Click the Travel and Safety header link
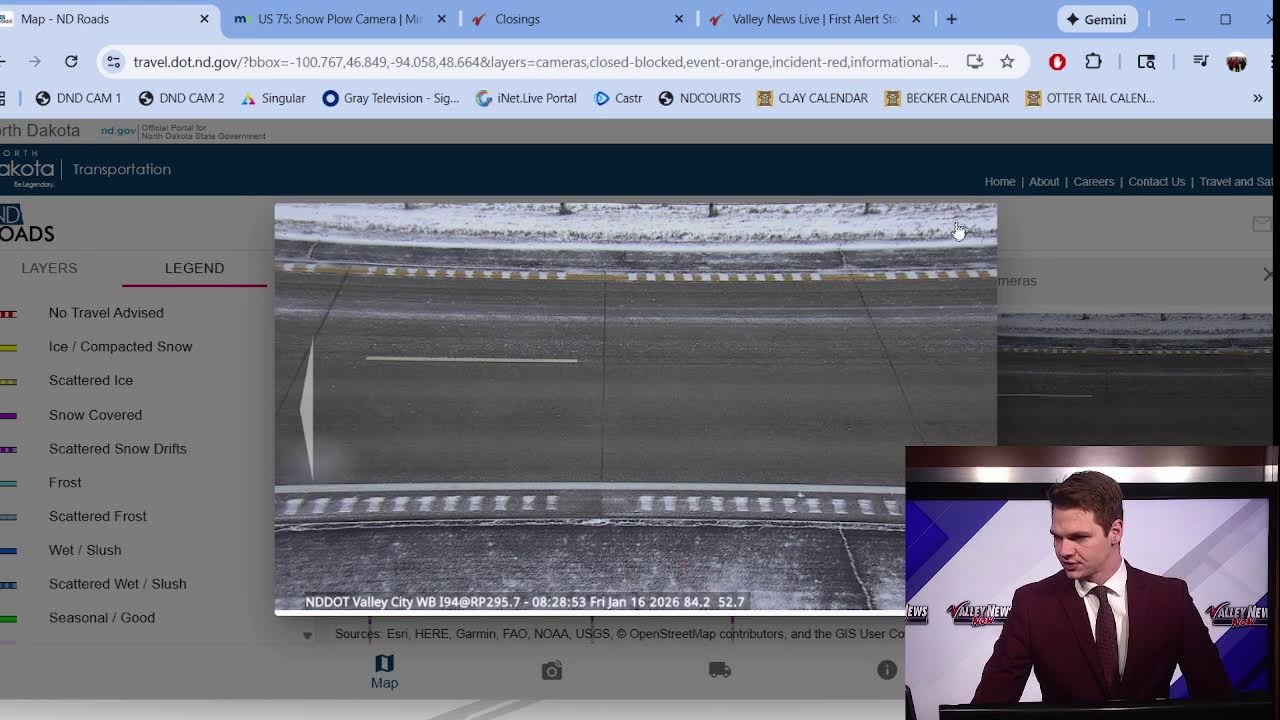This screenshot has width=1280, height=720. tap(1236, 181)
